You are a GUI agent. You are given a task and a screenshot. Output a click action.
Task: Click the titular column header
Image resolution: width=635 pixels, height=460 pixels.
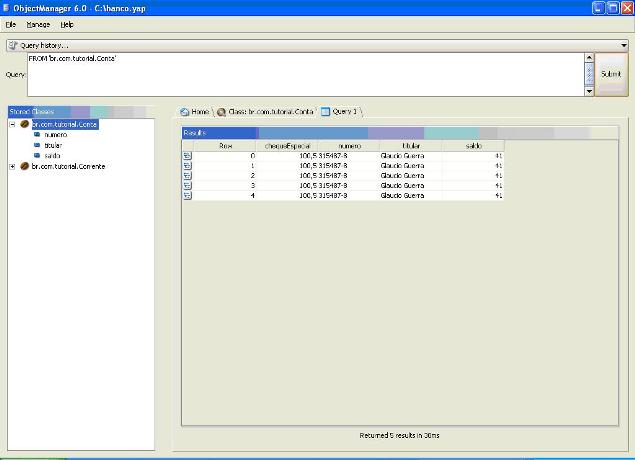click(410, 146)
